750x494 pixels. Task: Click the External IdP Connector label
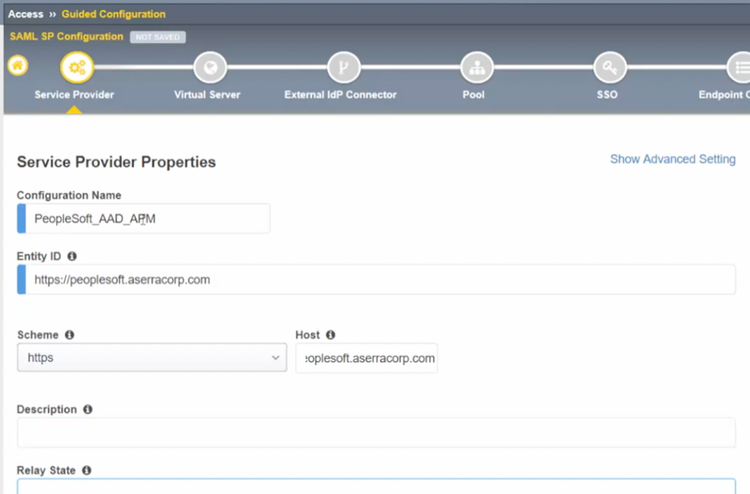point(341,95)
